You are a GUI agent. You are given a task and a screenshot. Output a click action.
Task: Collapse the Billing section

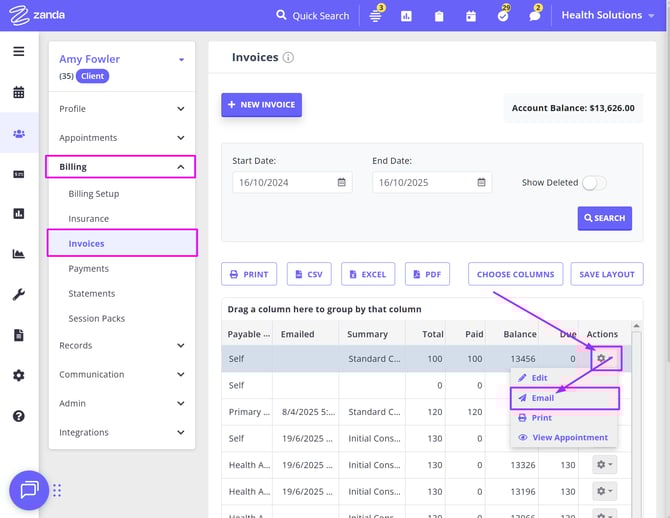tap(121, 167)
